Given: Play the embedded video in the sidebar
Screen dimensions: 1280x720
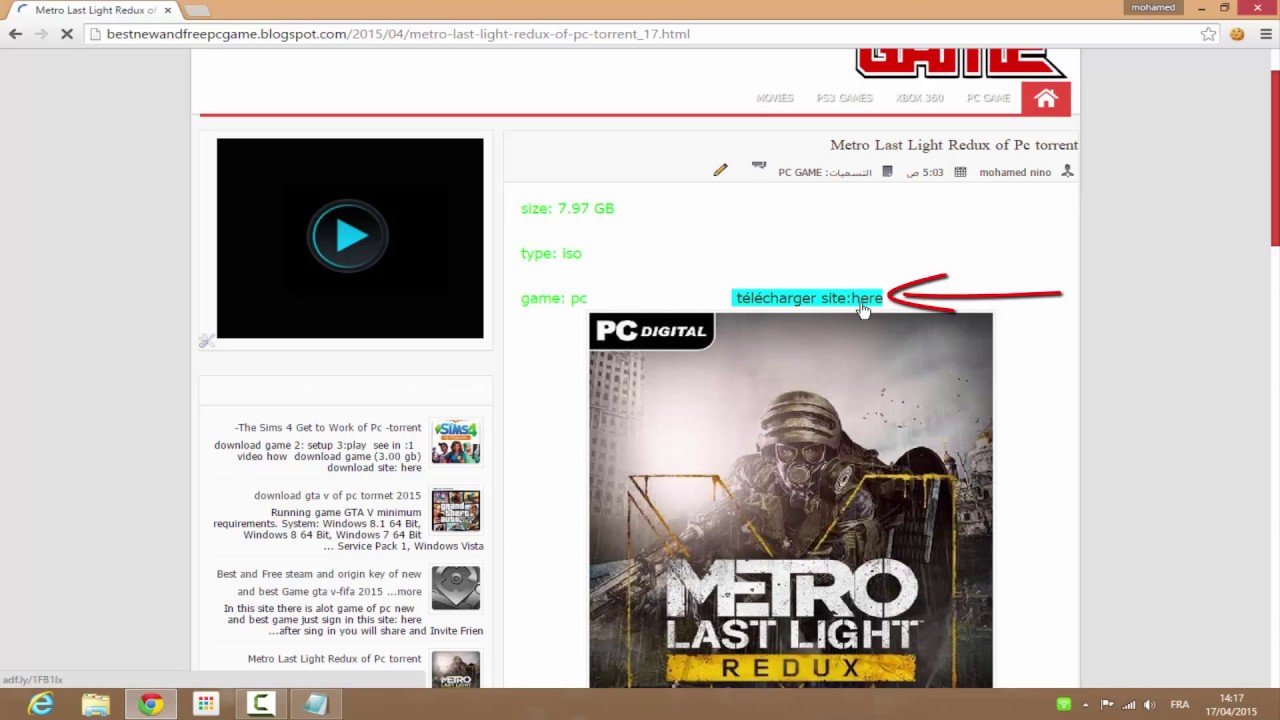Looking at the screenshot, I should click(349, 237).
